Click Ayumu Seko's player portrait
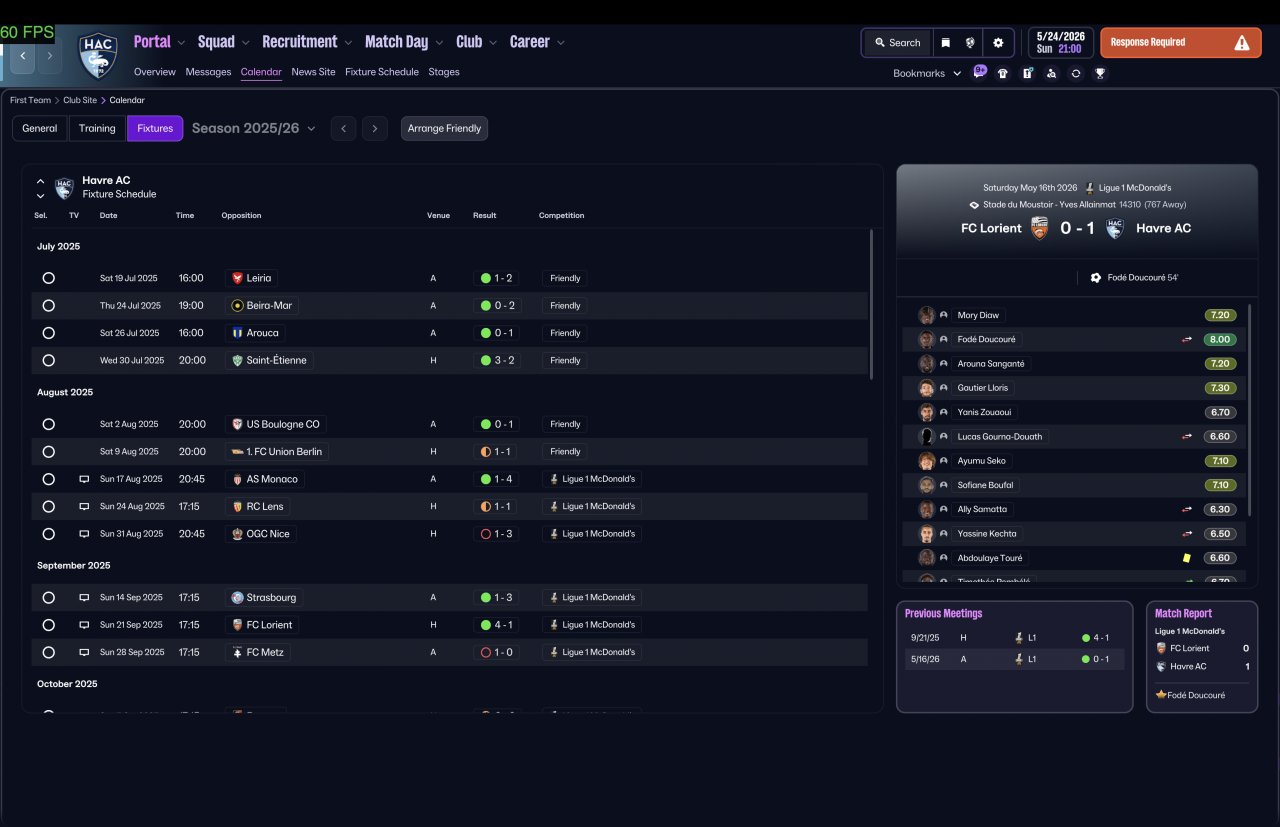The width and height of the screenshot is (1280, 827). pyautogui.click(x=927, y=461)
